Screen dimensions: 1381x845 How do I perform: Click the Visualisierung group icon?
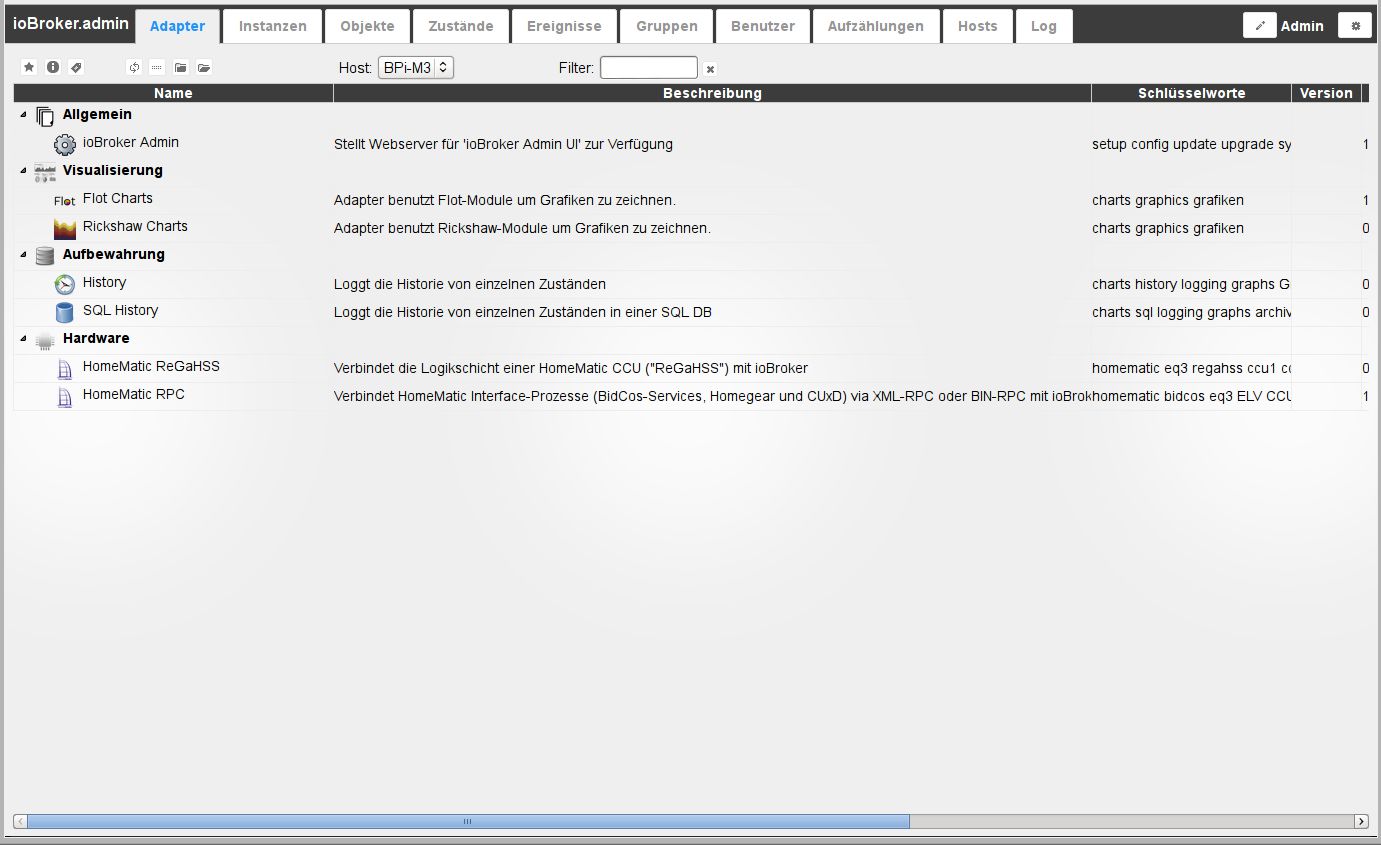pos(45,172)
